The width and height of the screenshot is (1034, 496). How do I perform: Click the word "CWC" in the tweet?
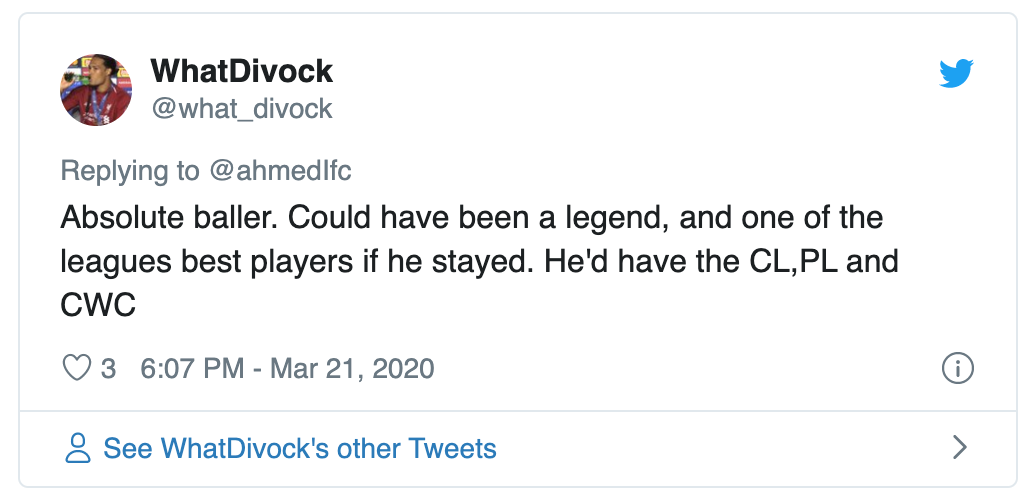(98, 305)
